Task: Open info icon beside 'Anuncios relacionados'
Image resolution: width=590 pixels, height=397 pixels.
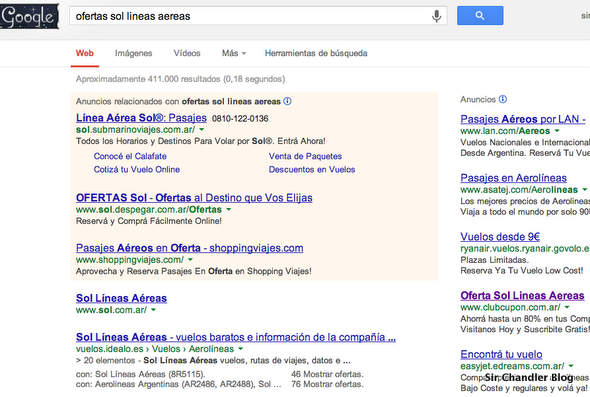Action: 287,101
